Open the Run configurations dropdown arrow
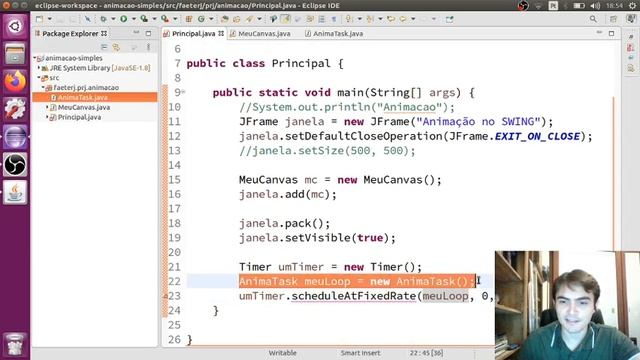Viewport: 640px width, 360px height. 133,19
